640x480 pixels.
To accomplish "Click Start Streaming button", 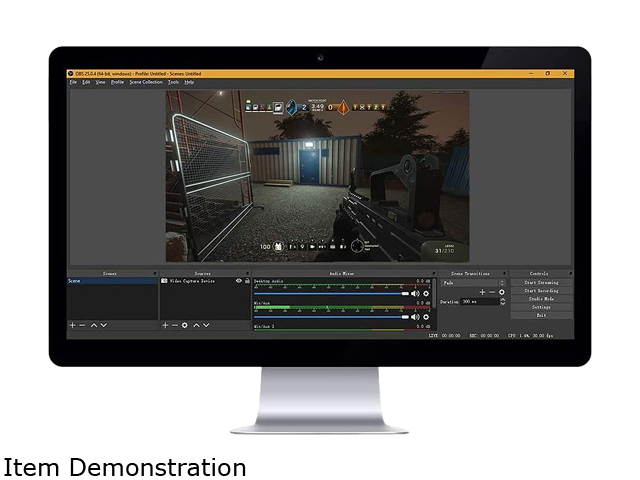I will click(541, 282).
